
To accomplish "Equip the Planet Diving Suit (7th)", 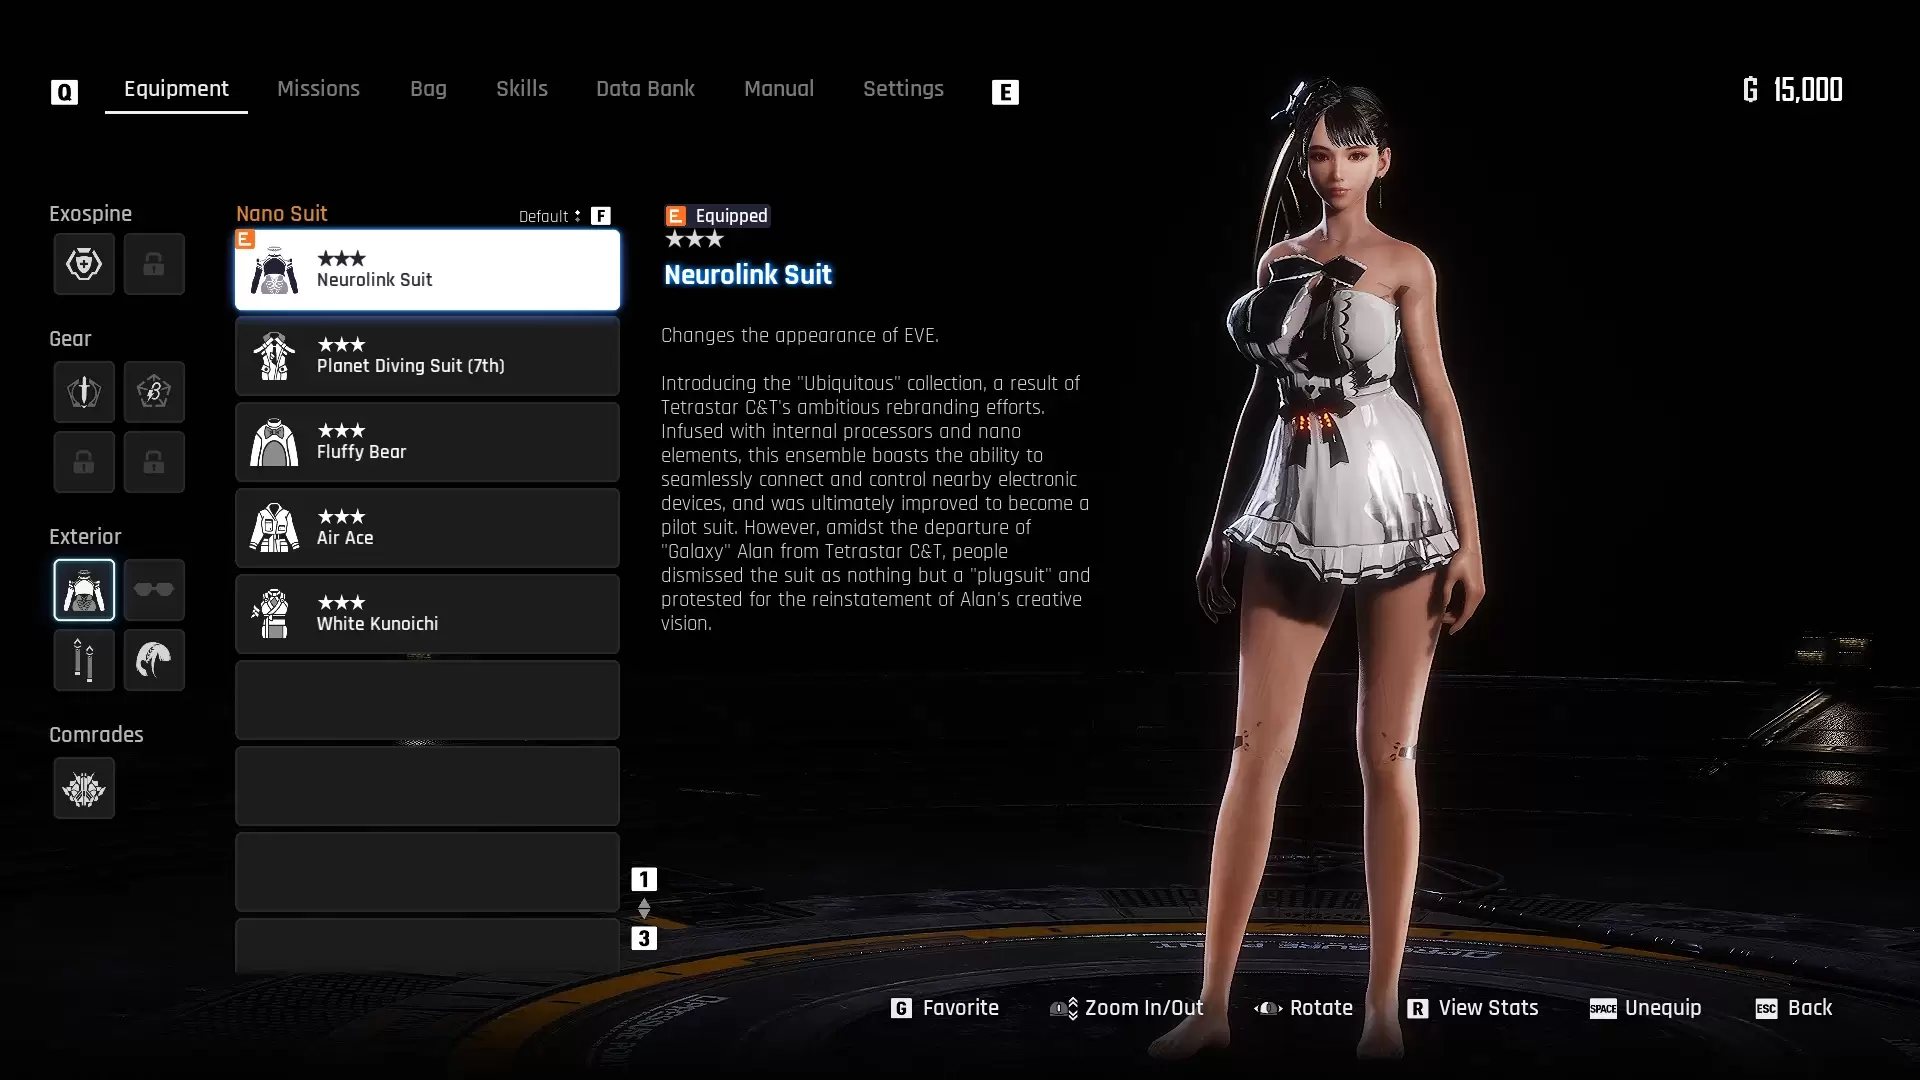I will tap(427, 356).
